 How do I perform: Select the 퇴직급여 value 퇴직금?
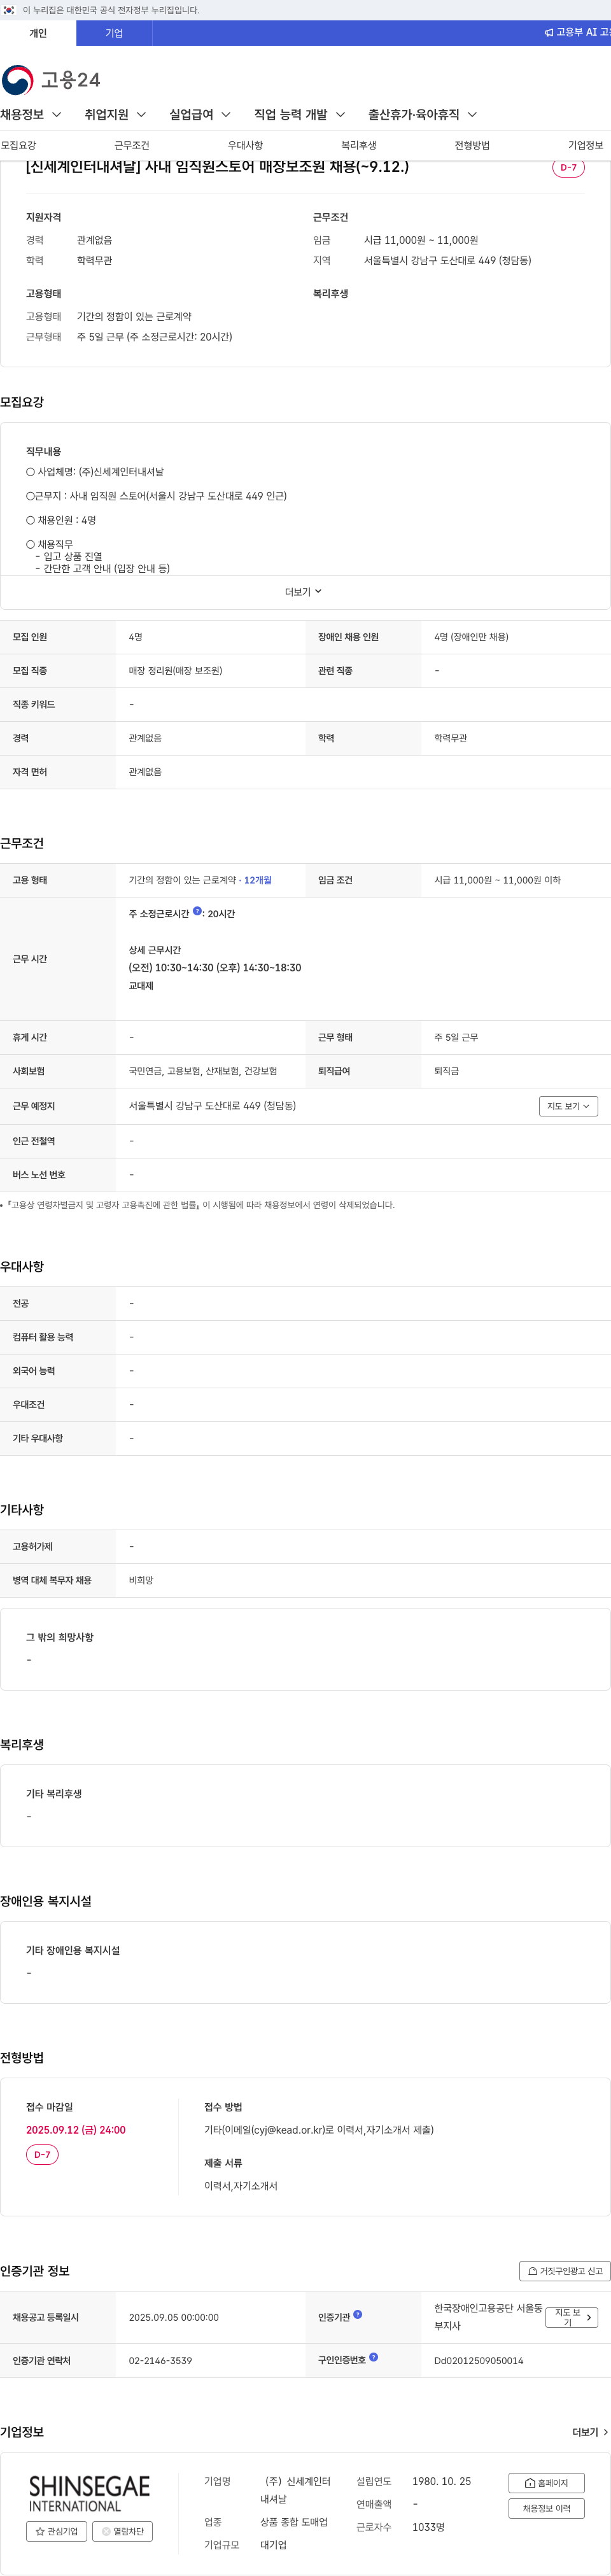coord(446,1071)
